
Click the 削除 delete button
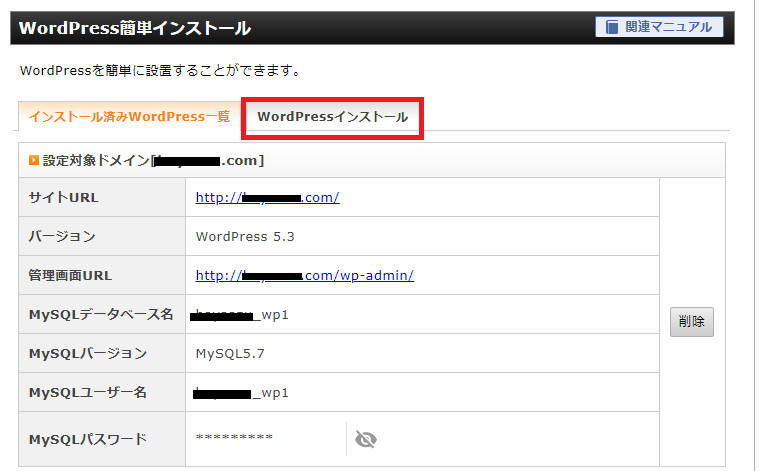click(x=691, y=321)
